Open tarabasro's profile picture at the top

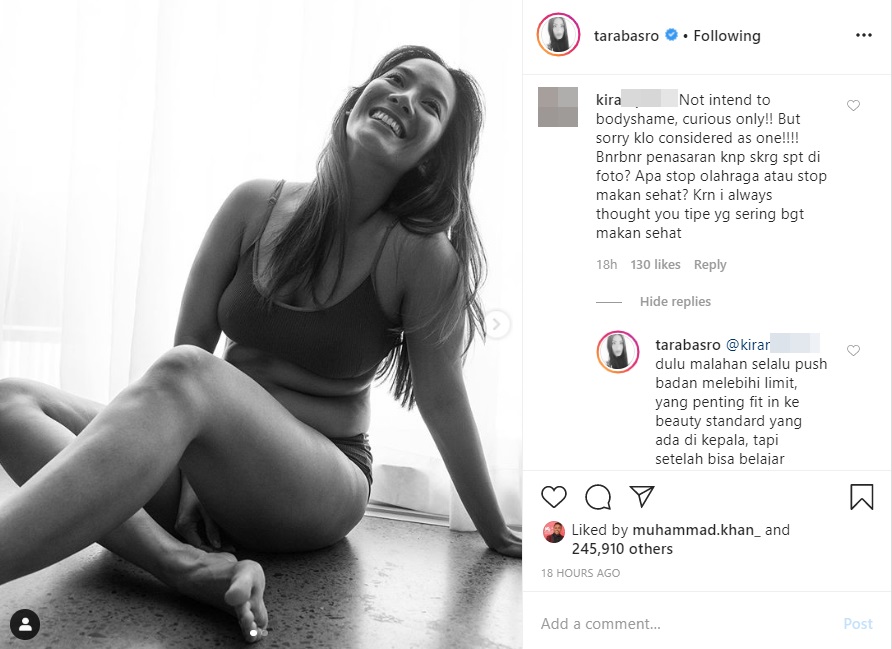point(556,35)
